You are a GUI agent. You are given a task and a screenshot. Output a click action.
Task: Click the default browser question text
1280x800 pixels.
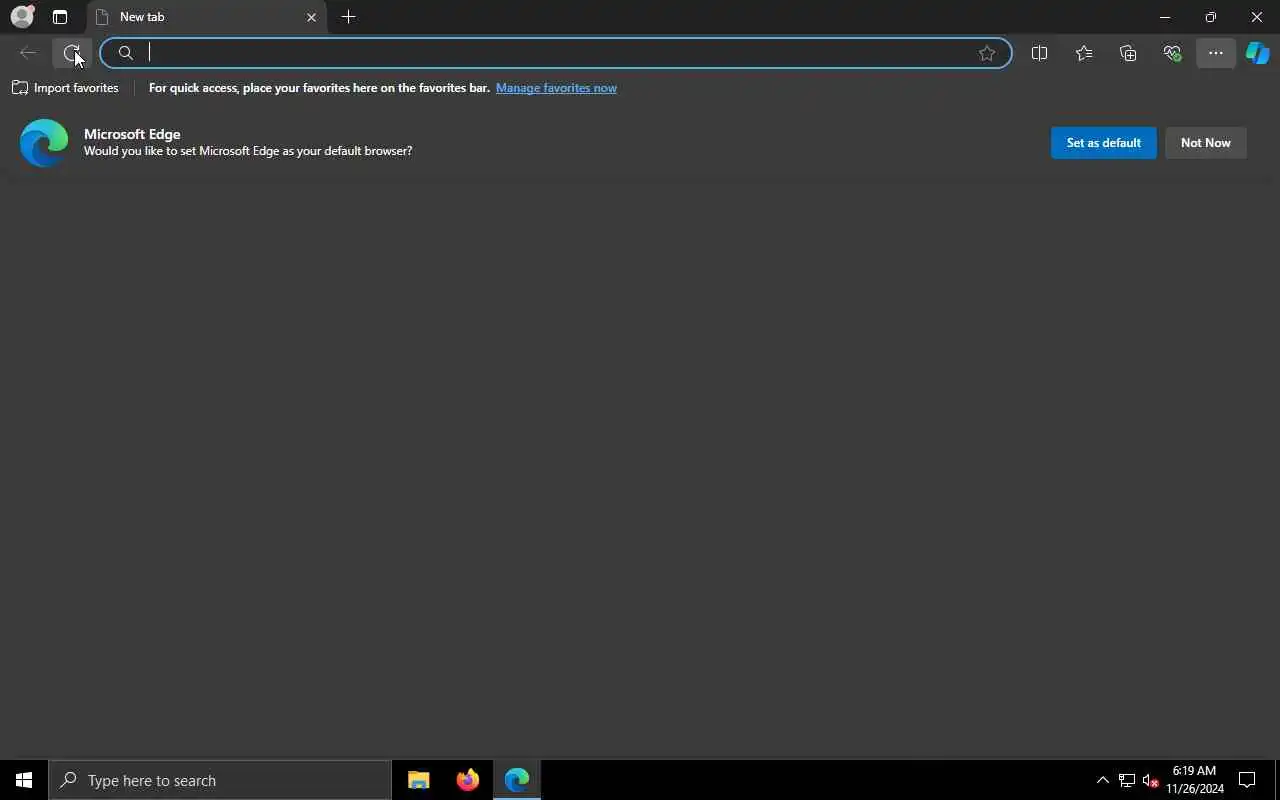pyautogui.click(x=248, y=151)
